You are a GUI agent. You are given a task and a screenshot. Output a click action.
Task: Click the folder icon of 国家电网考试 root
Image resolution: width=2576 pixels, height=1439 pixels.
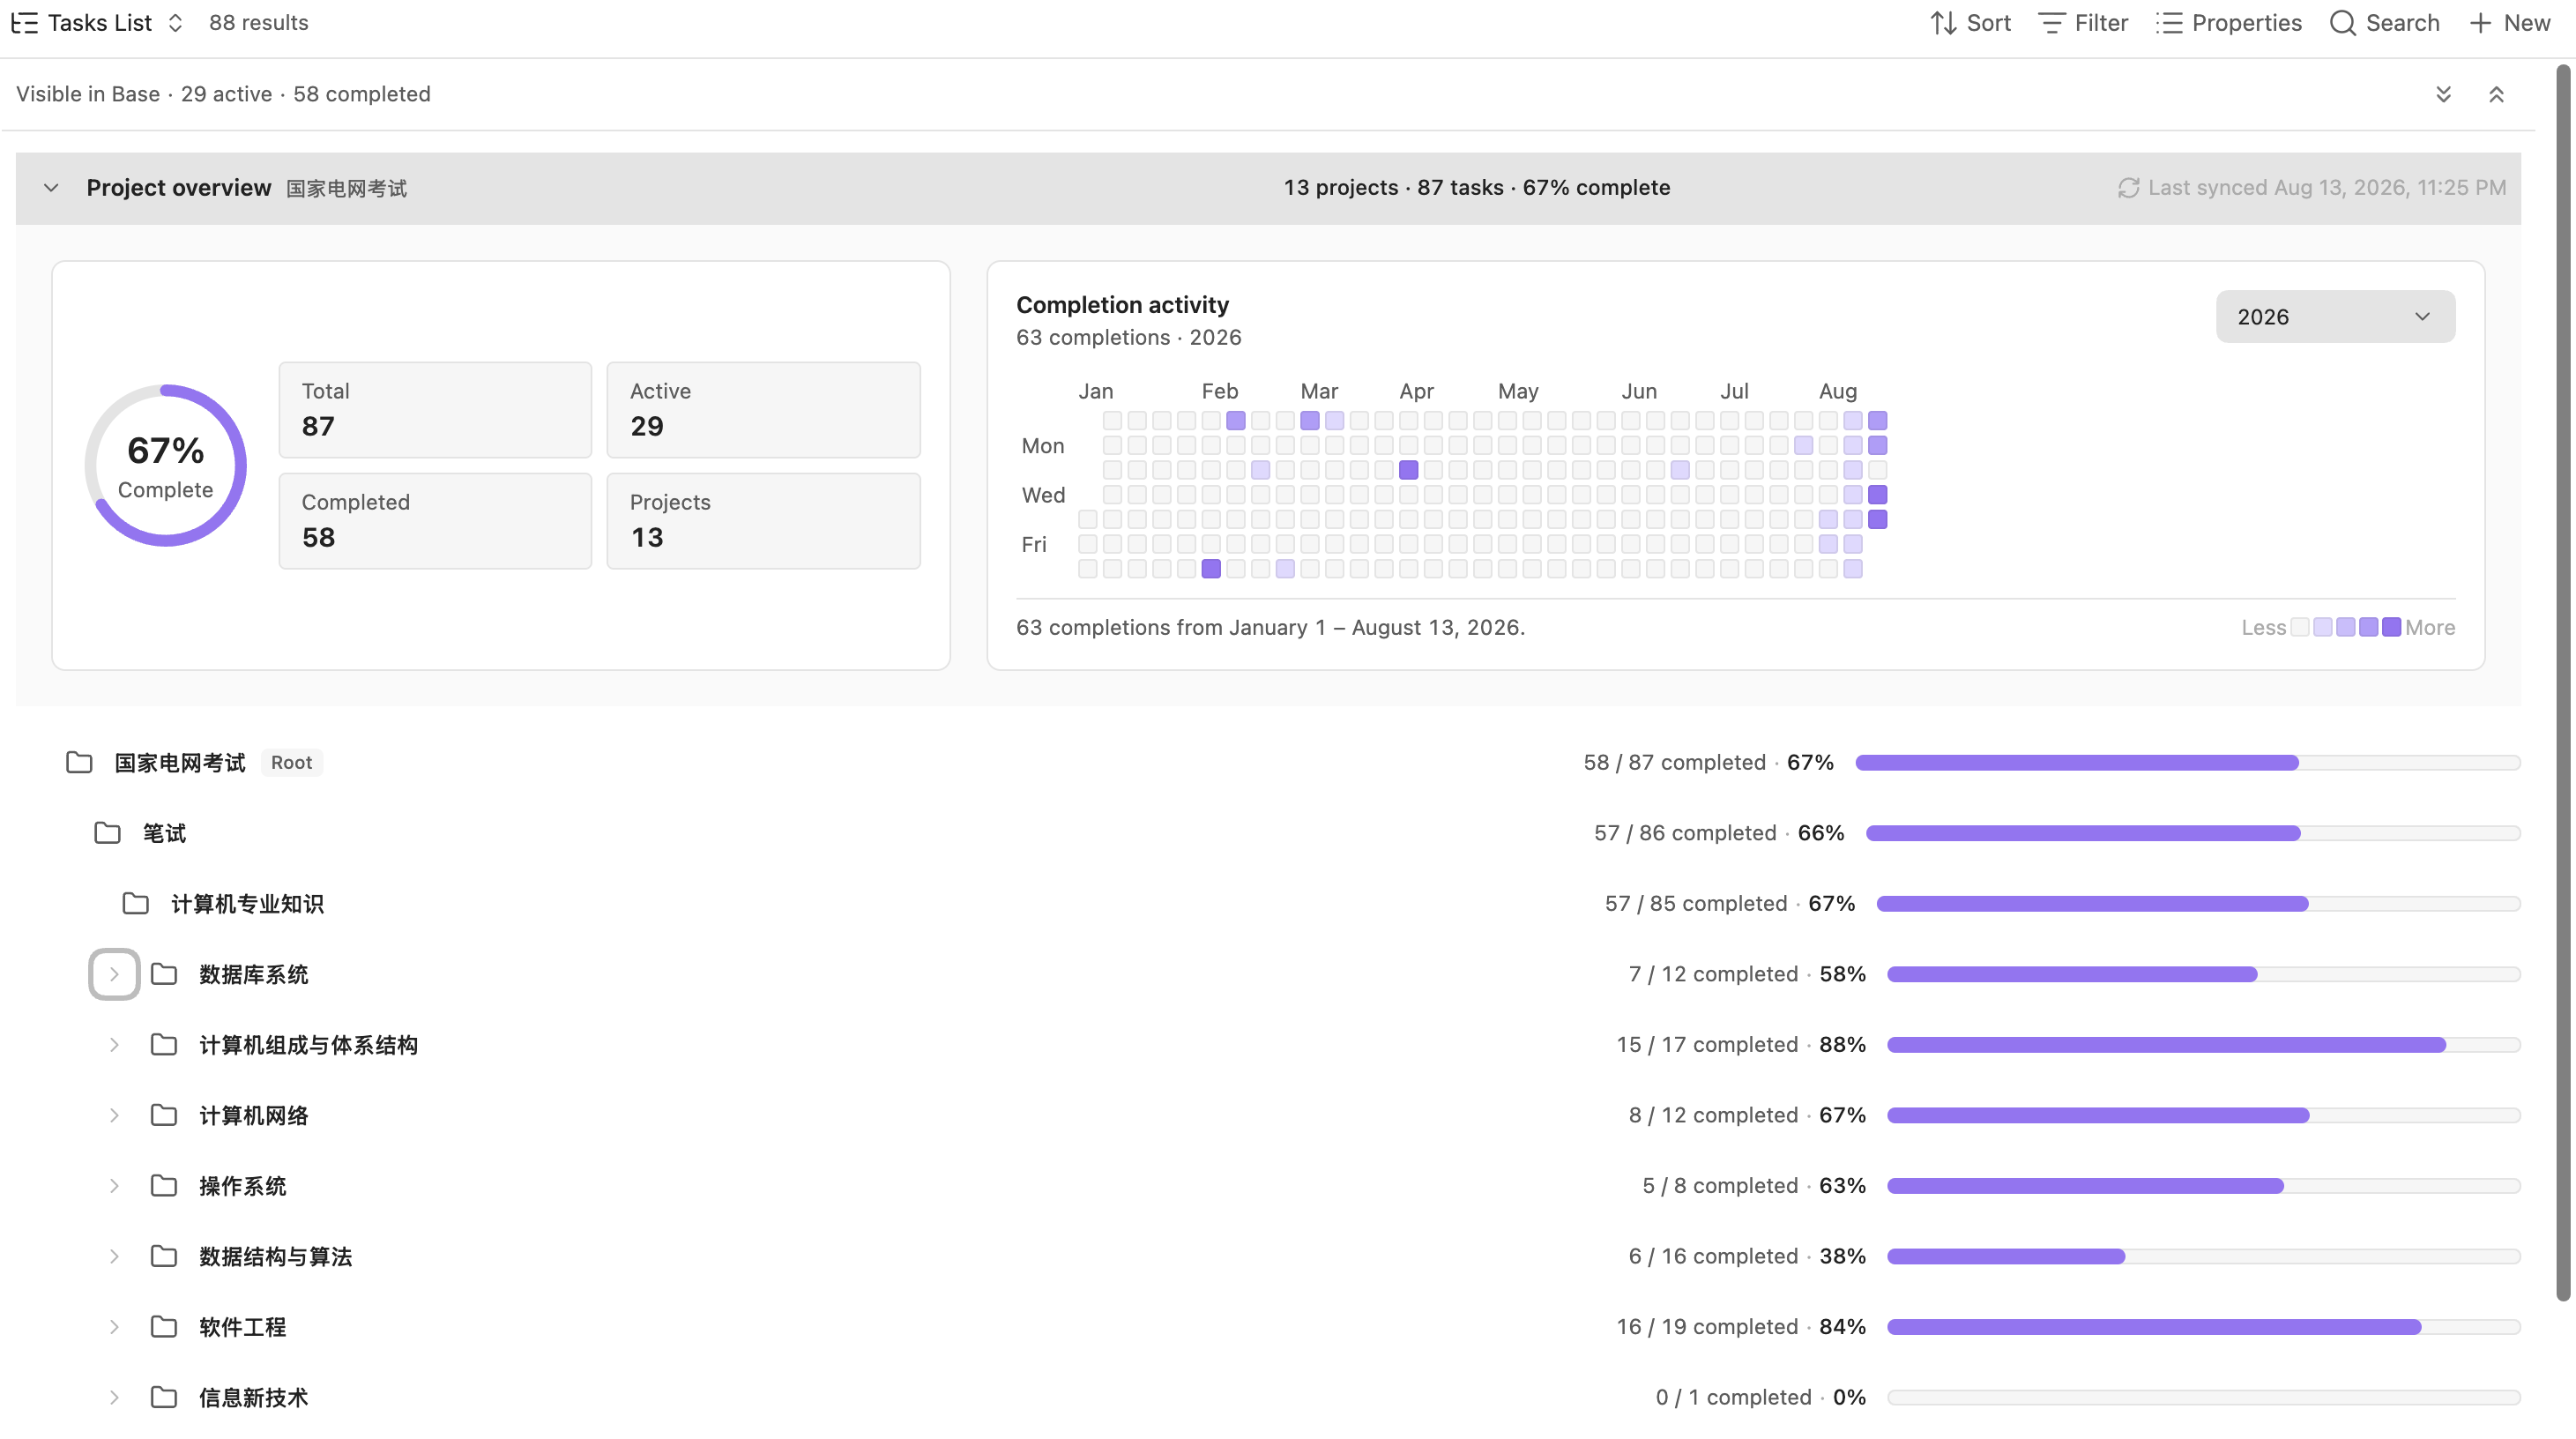click(x=79, y=763)
